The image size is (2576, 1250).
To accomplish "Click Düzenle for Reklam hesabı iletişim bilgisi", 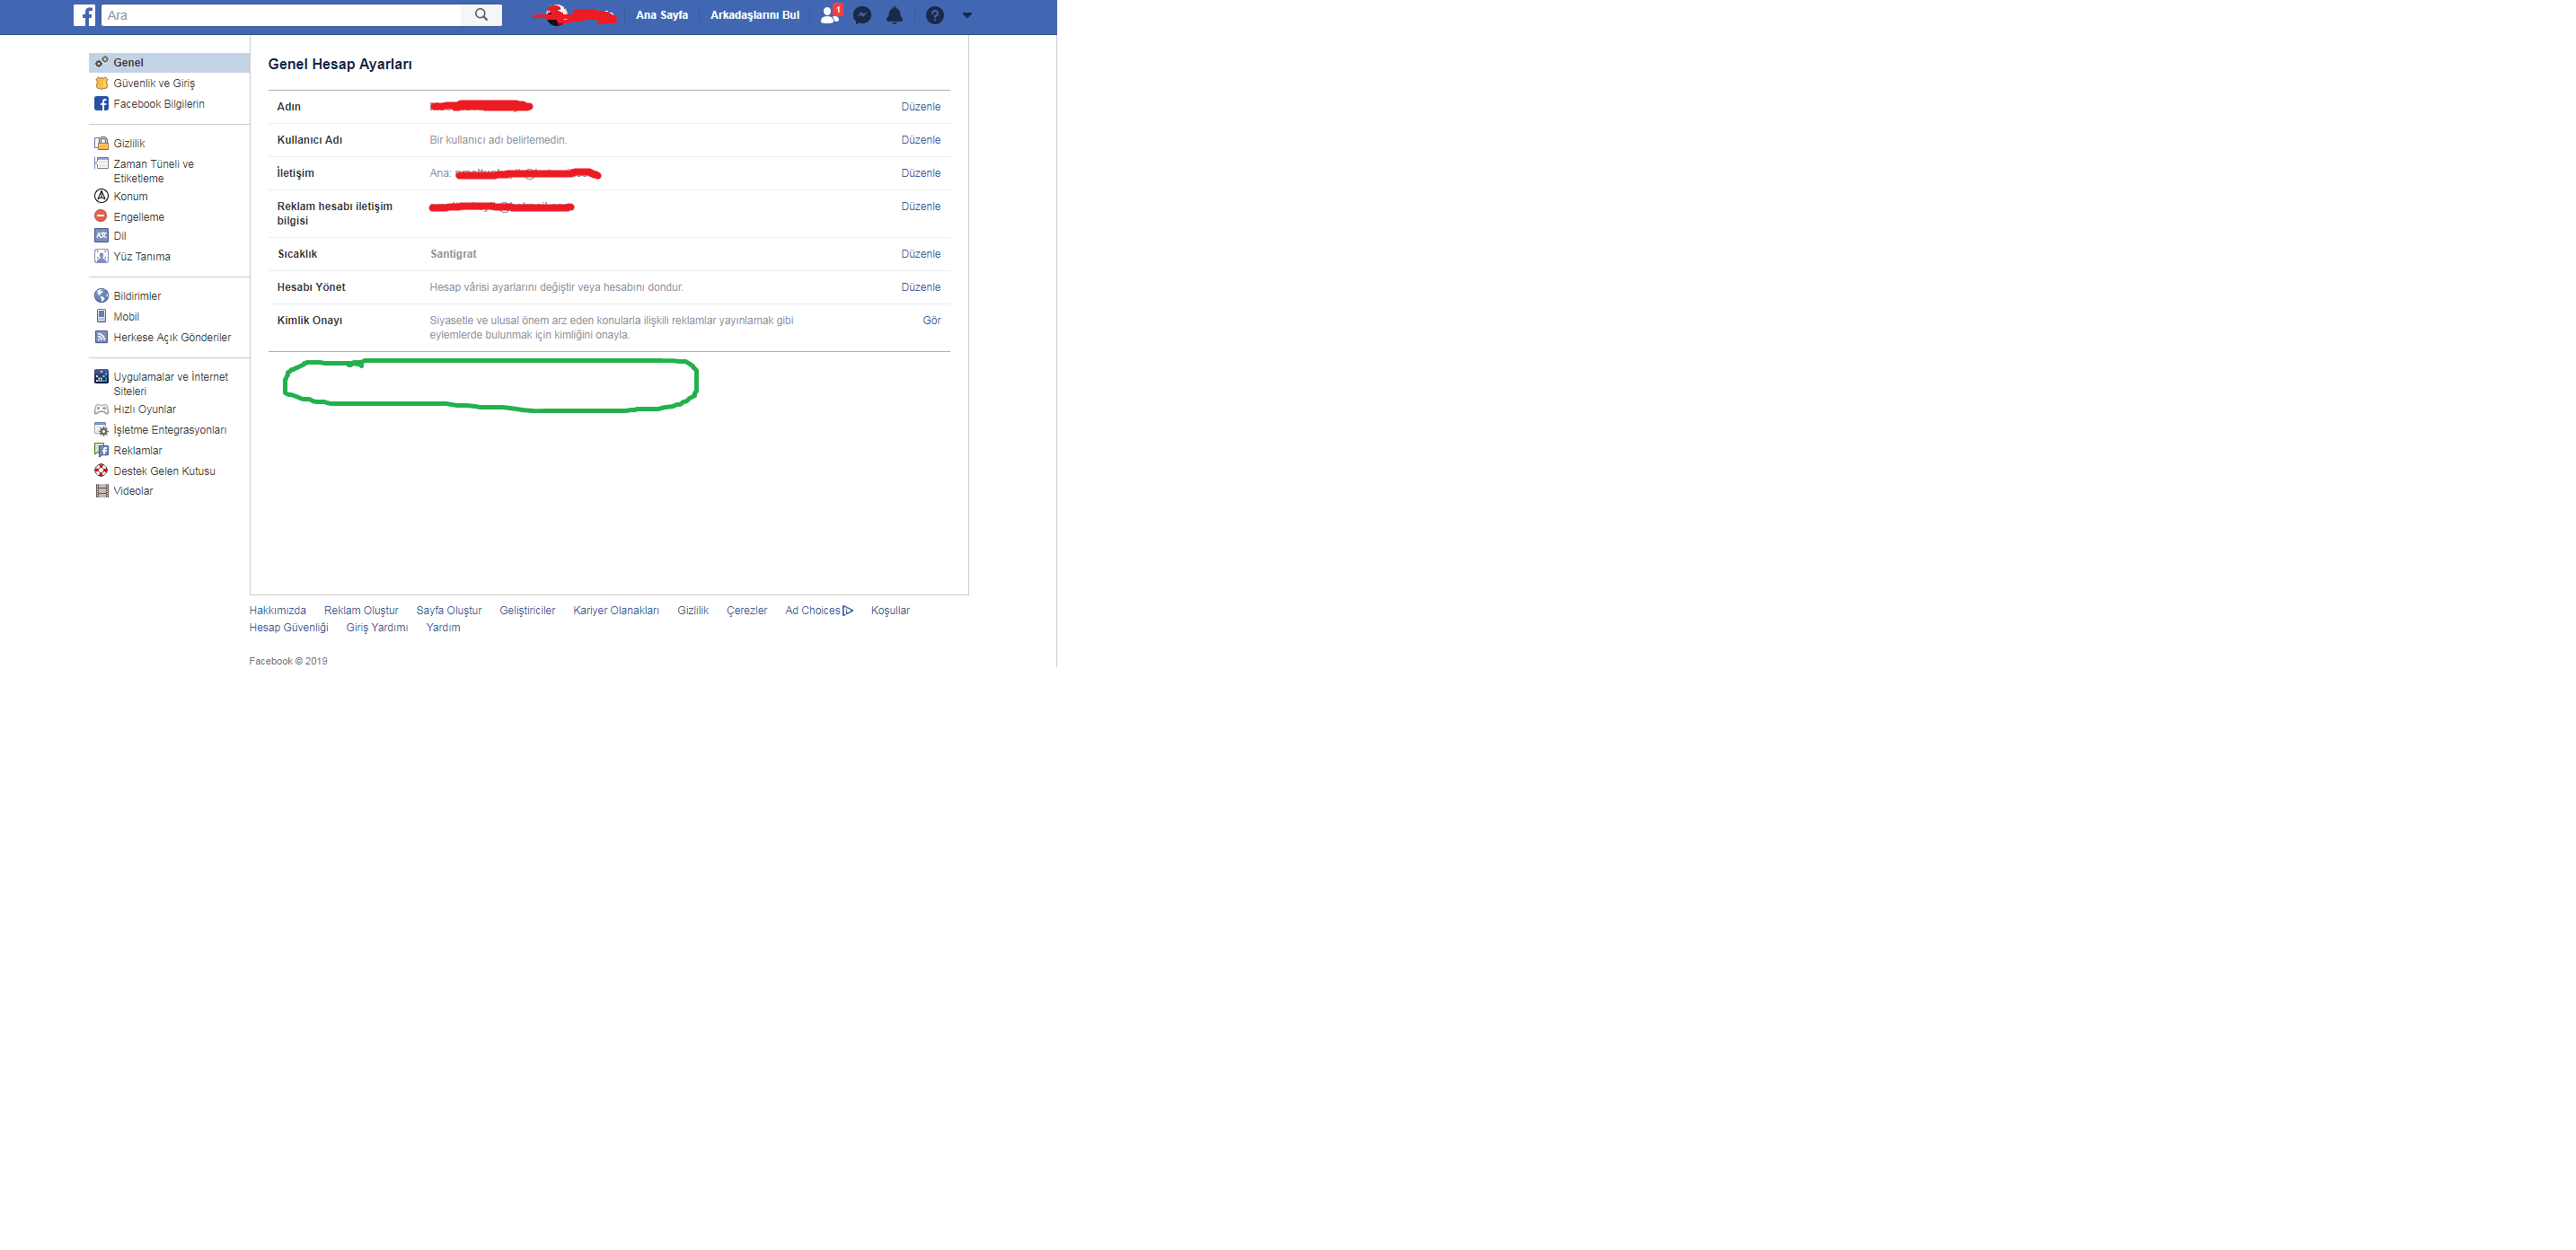I will pyautogui.click(x=921, y=206).
